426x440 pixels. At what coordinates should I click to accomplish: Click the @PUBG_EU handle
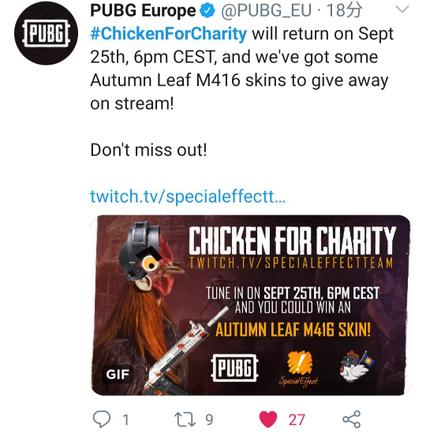tap(266, 11)
